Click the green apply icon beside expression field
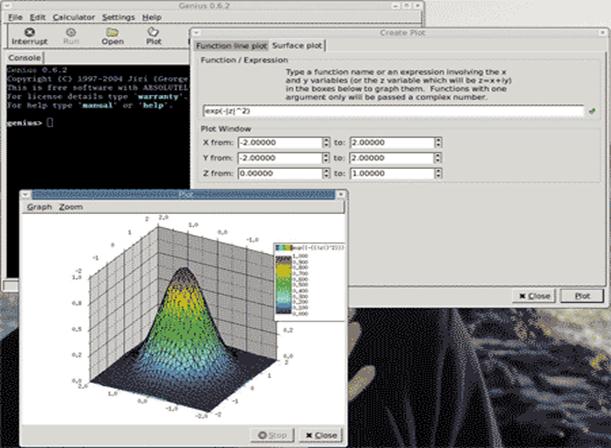Image resolution: width=611 pixels, height=448 pixels. pyautogui.click(x=592, y=111)
